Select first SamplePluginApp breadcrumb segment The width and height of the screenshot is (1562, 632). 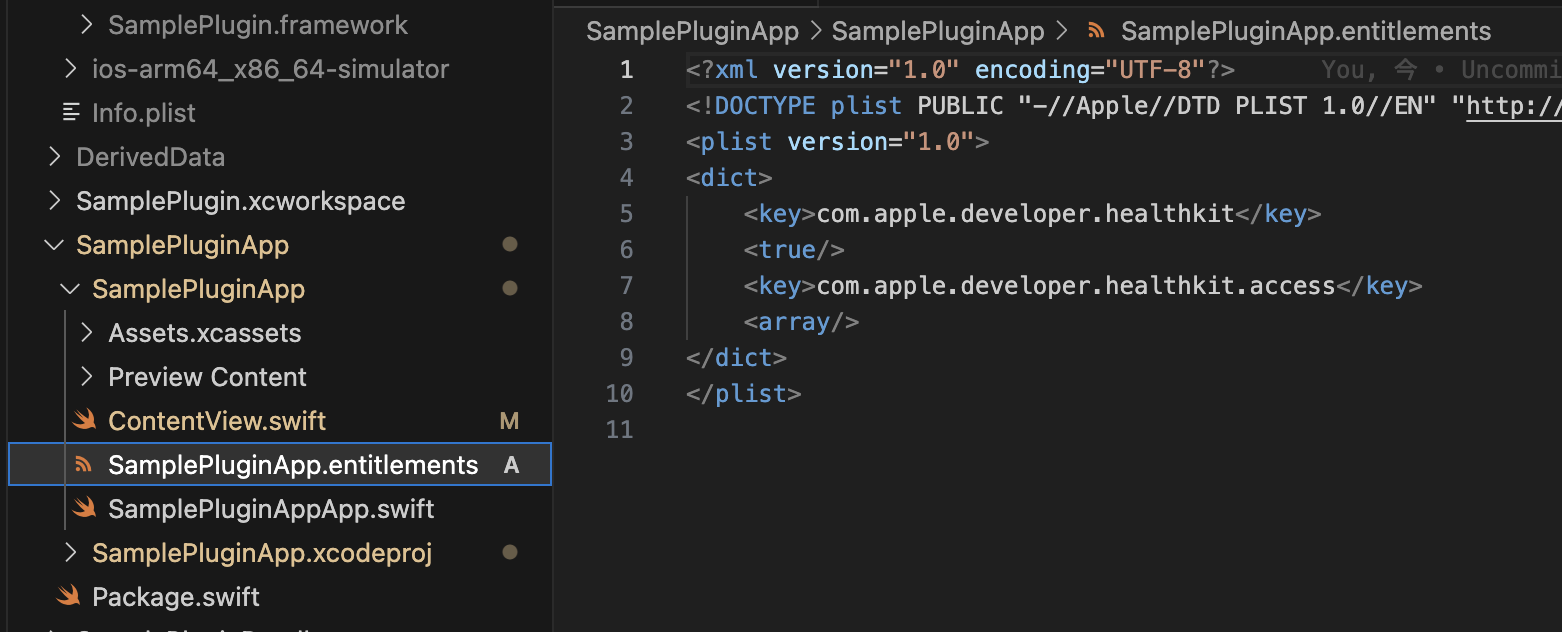coord(693,32)
